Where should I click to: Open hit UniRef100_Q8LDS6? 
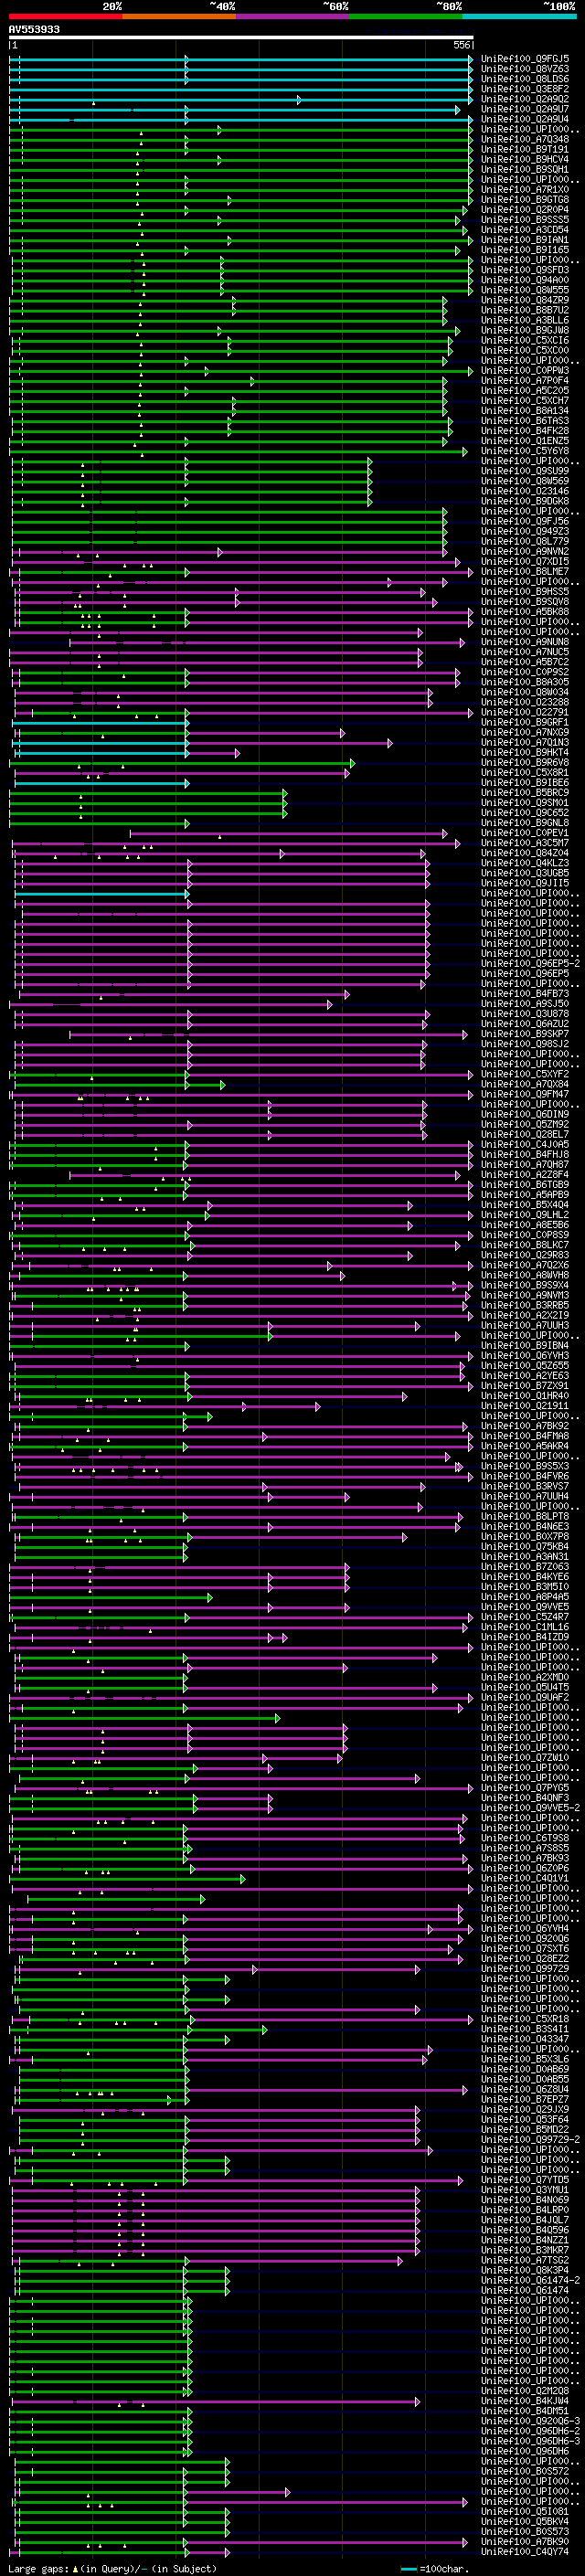click(524, 79)
